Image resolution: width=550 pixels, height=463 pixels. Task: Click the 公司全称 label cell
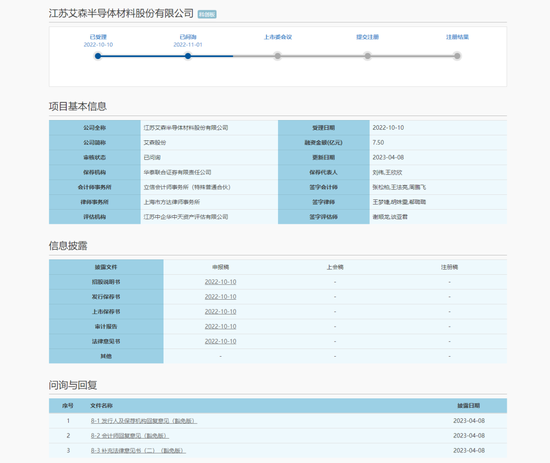[x=95, y=128]
